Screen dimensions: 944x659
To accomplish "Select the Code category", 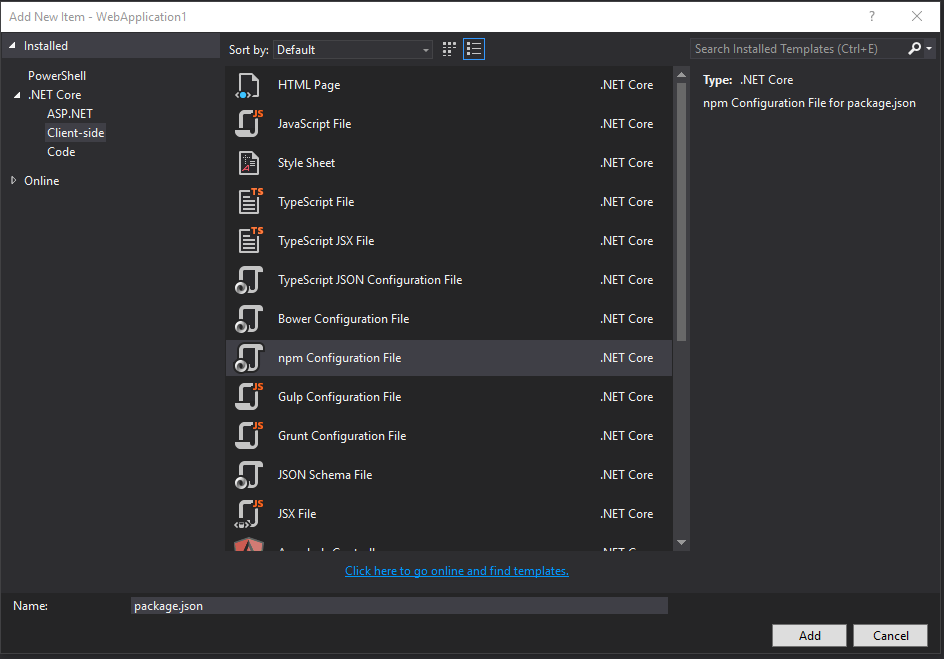I will coord(61,152).
